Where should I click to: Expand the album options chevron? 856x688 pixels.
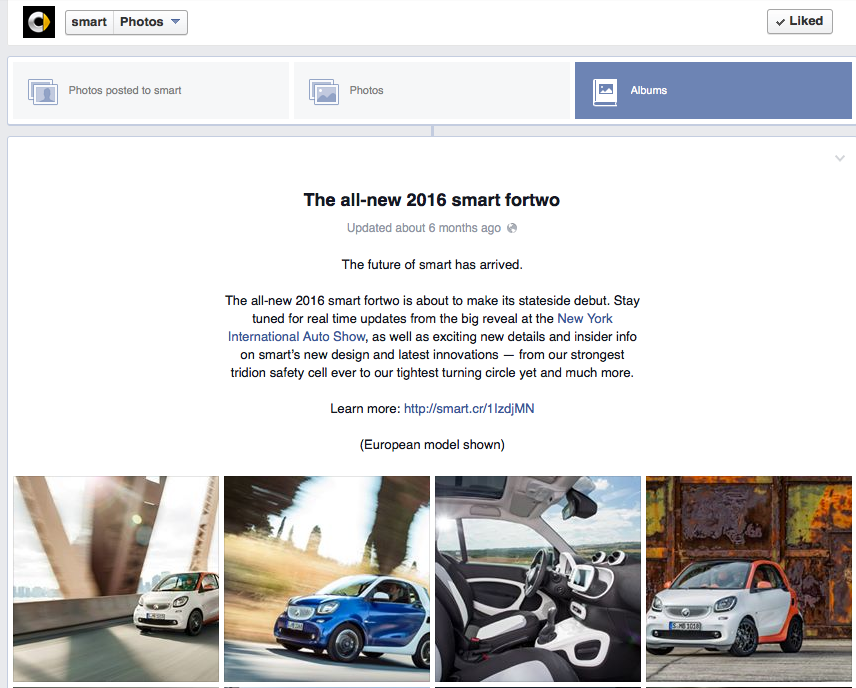(840, 158)
